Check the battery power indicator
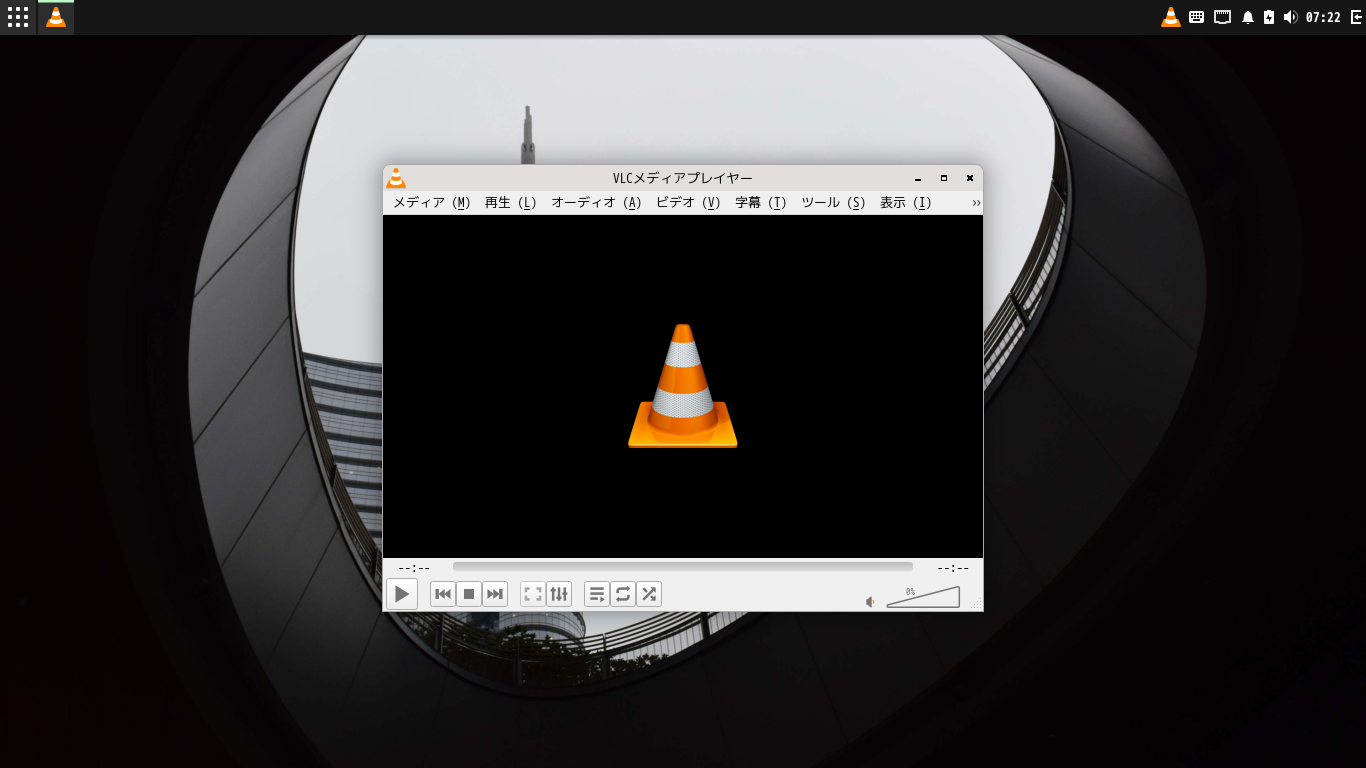This screenshot has width=1366, height=768. coord(1269,17)
